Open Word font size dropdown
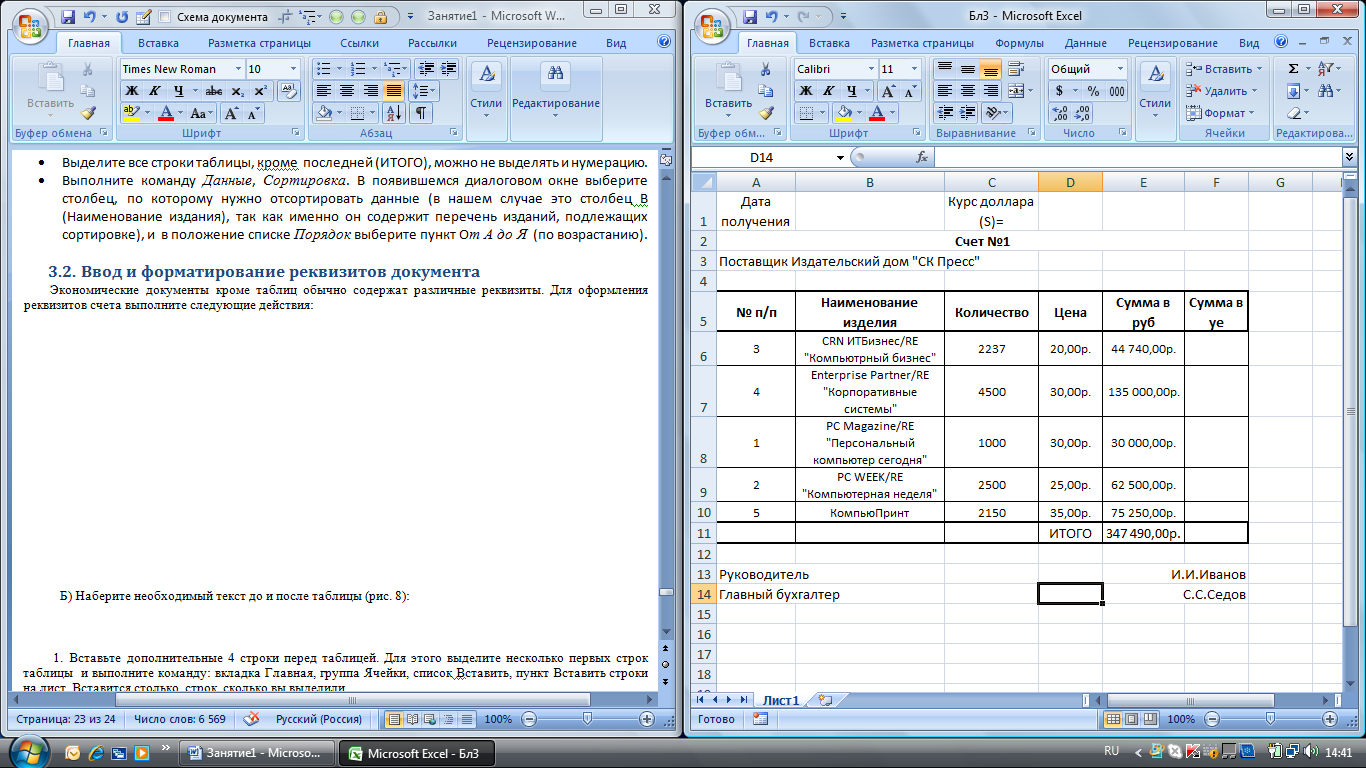 click(293, 69)
